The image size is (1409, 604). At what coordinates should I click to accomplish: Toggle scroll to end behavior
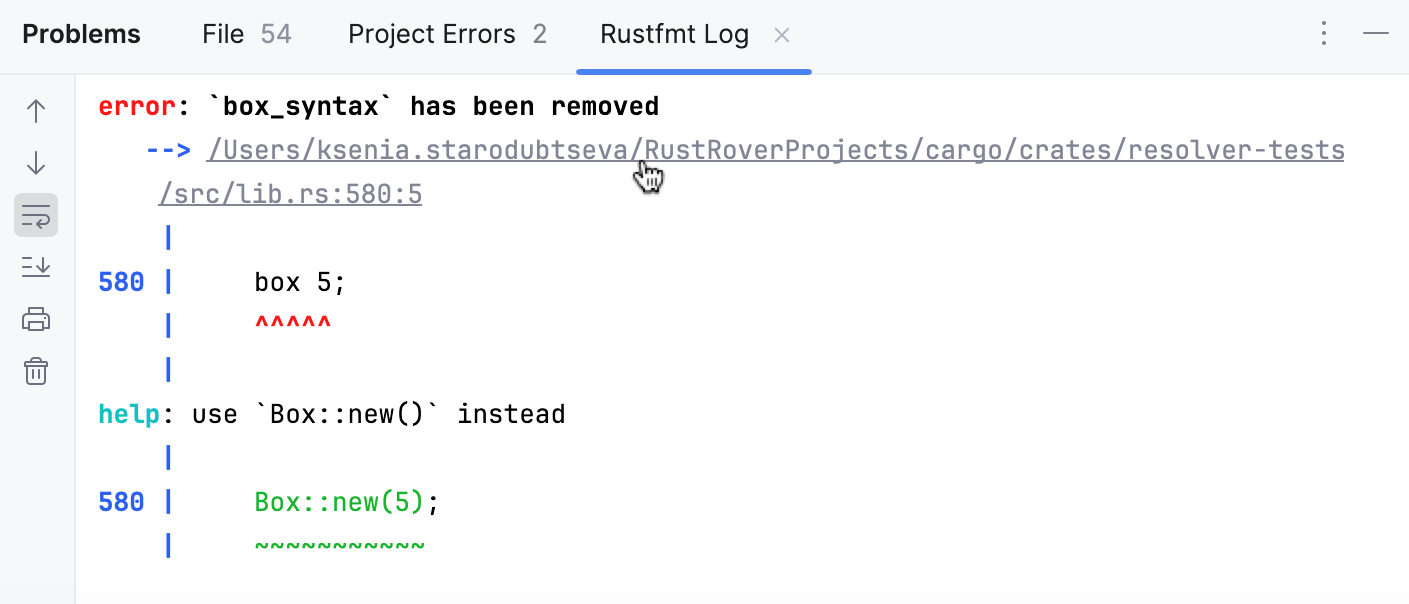point(36,267)
